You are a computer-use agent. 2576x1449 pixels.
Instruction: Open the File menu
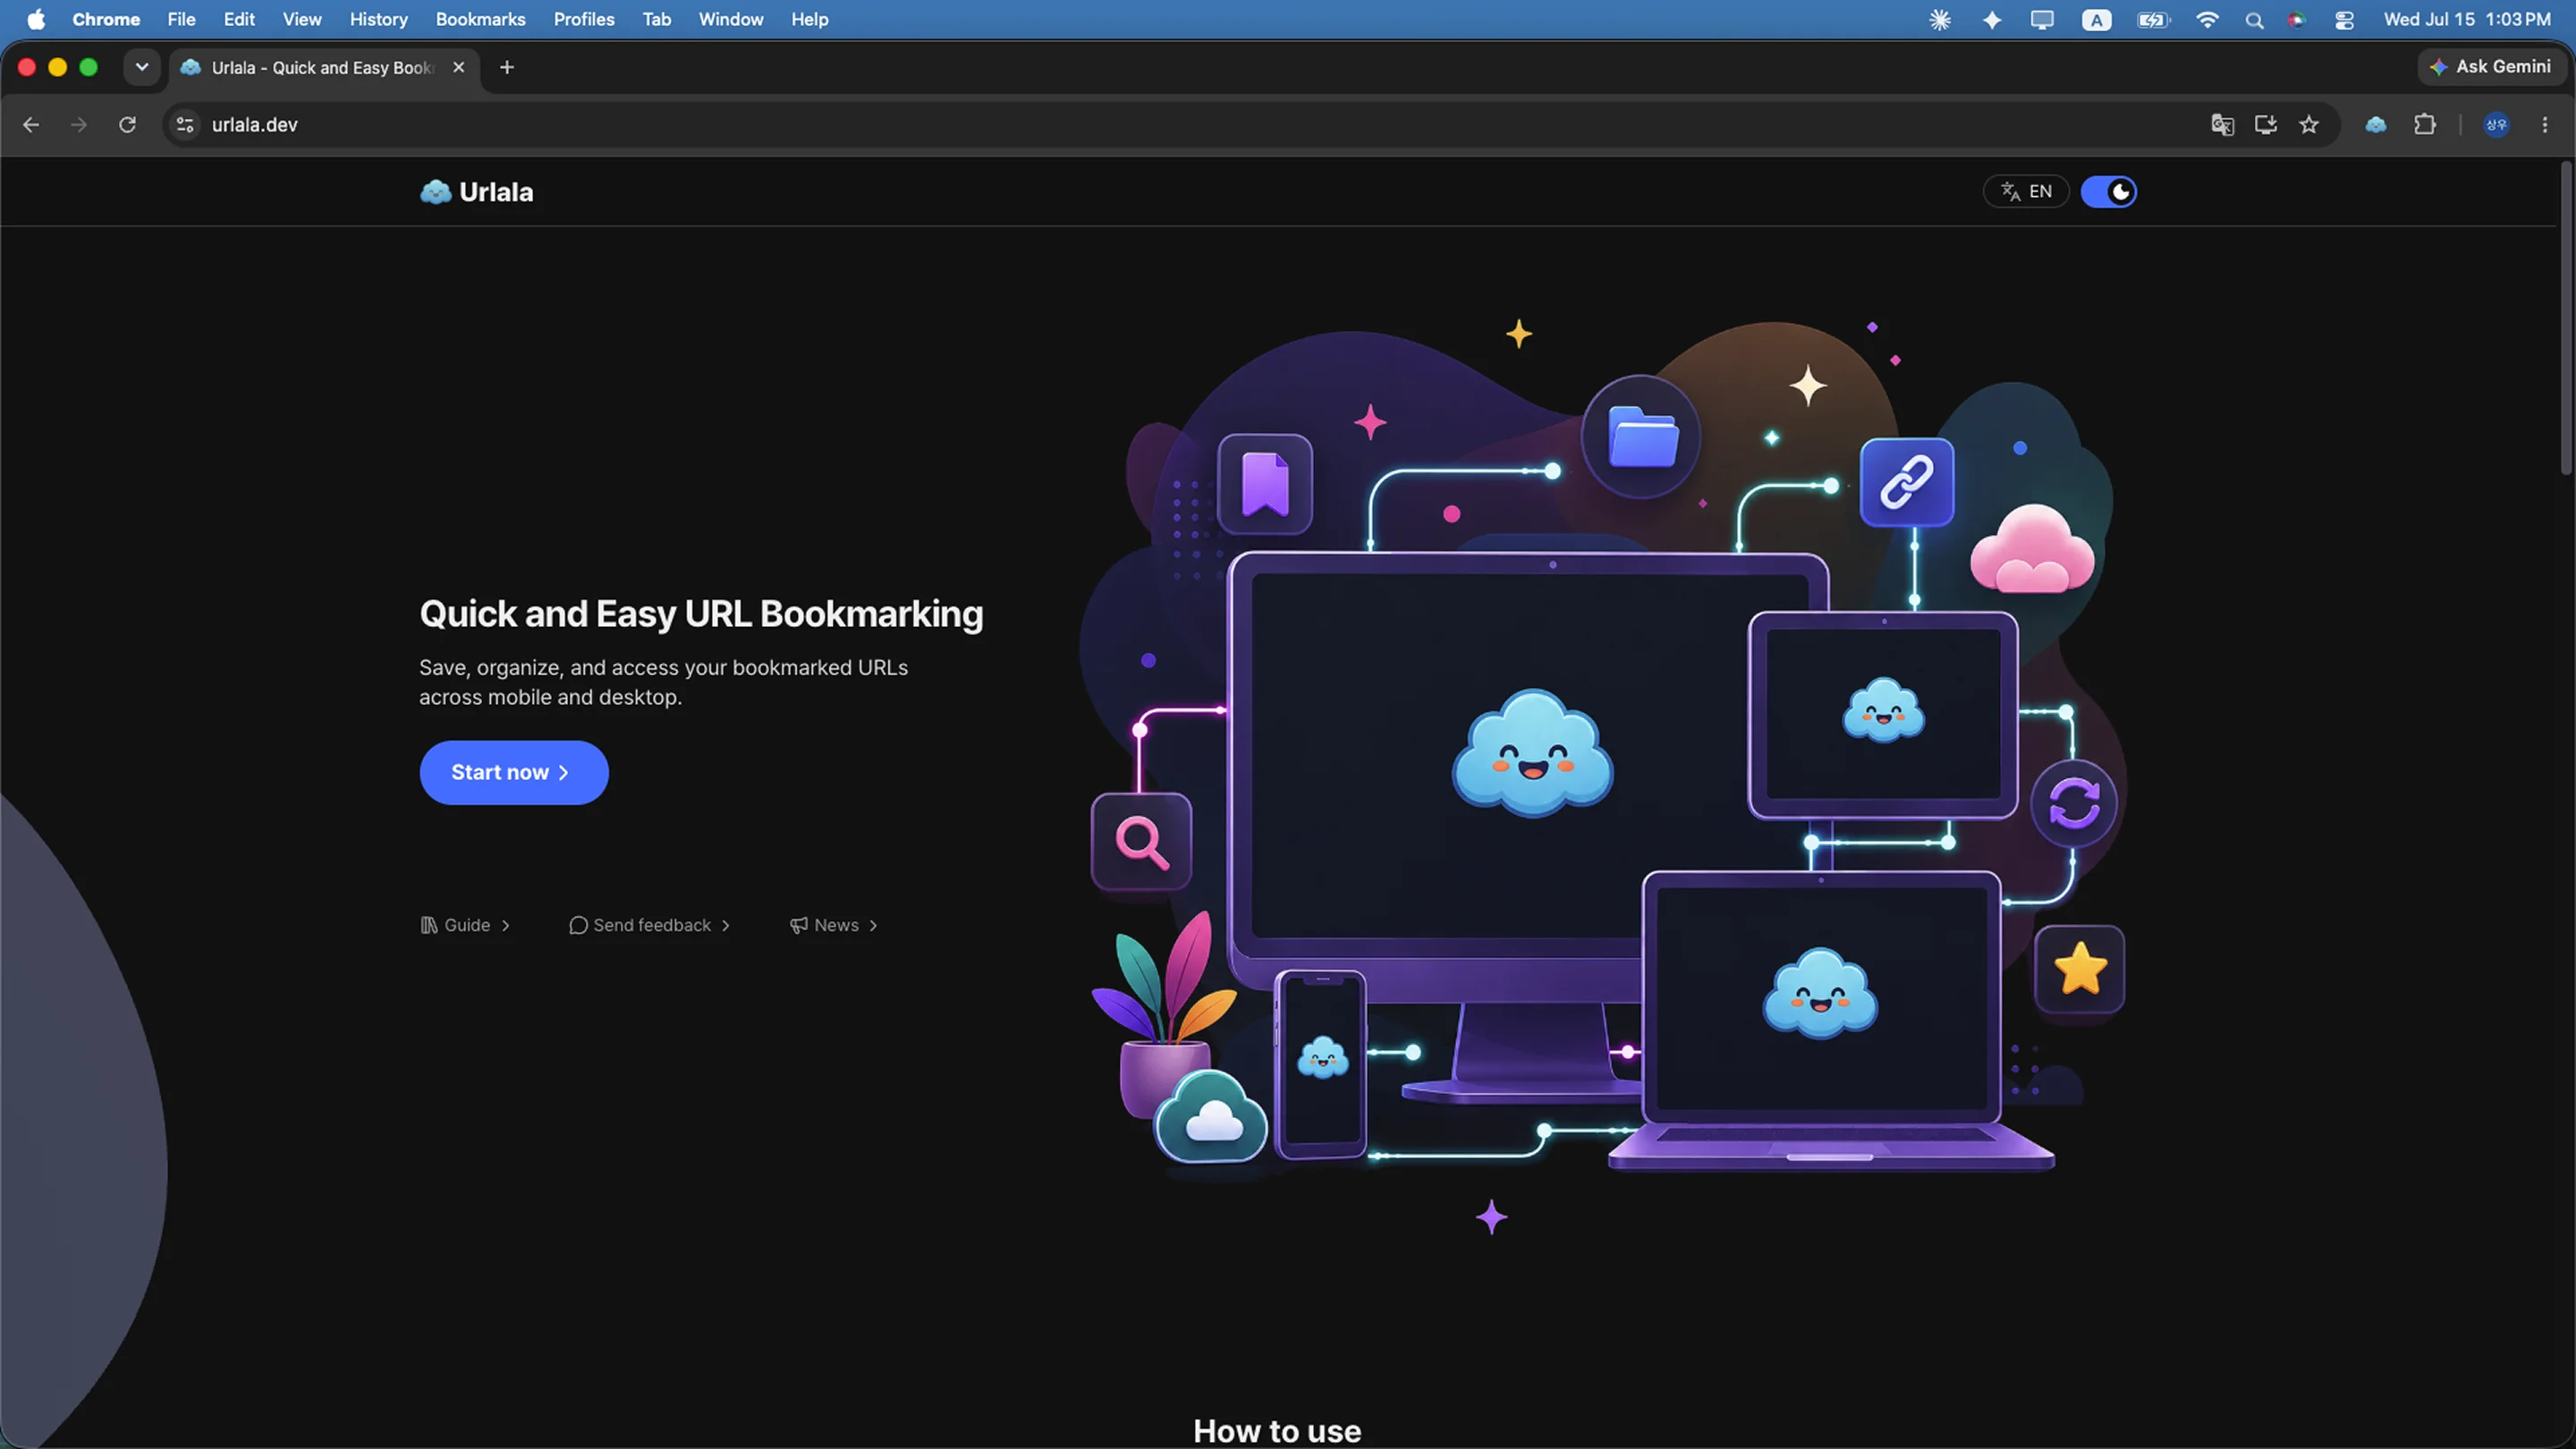point(181,19)
